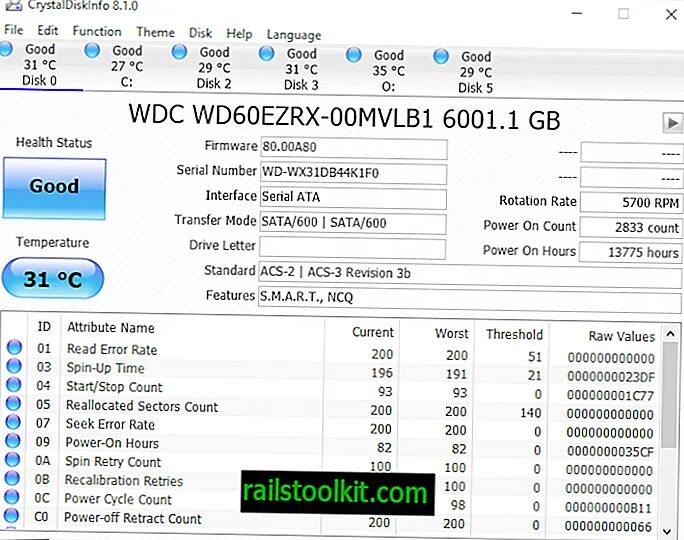This screenshot has height=540, width=684.
Task: Click the CrystalDiskInfo title bar app icon
Action: coord(14,5)
